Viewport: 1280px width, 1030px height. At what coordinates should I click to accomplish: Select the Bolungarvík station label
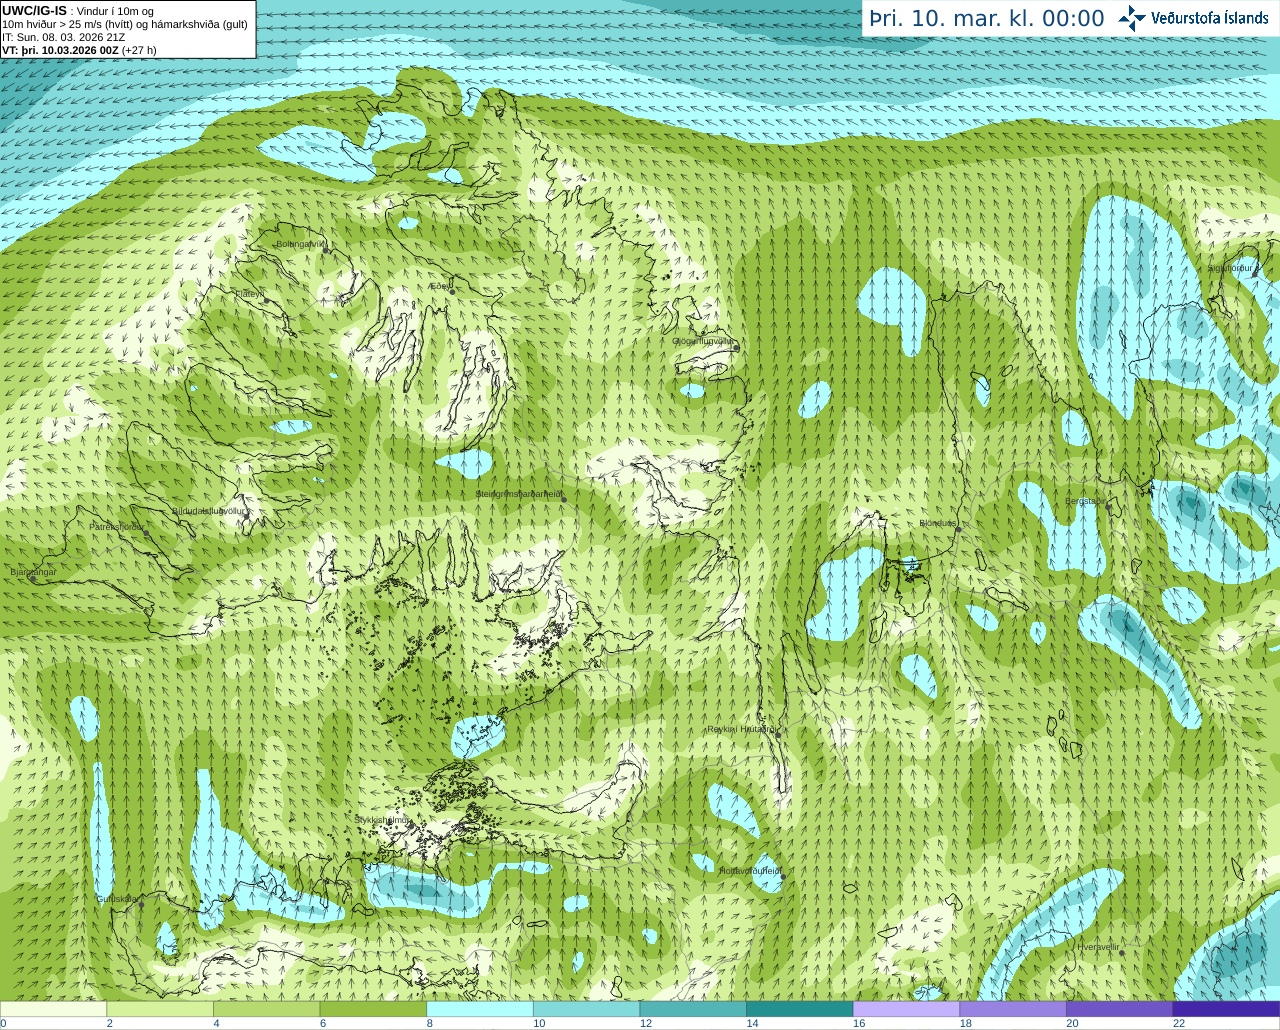coord(301,243)
